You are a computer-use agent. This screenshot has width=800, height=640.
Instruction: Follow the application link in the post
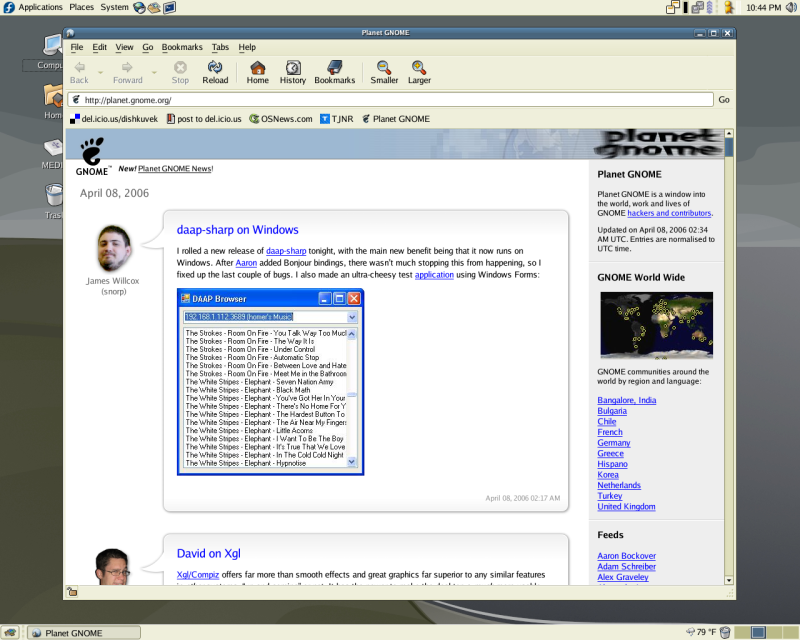point(434,275)
